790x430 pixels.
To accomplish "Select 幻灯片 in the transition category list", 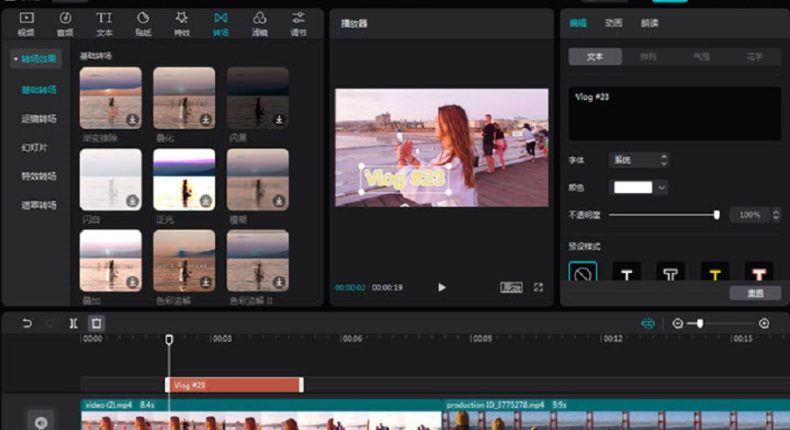I will click(x=34, y=147).
